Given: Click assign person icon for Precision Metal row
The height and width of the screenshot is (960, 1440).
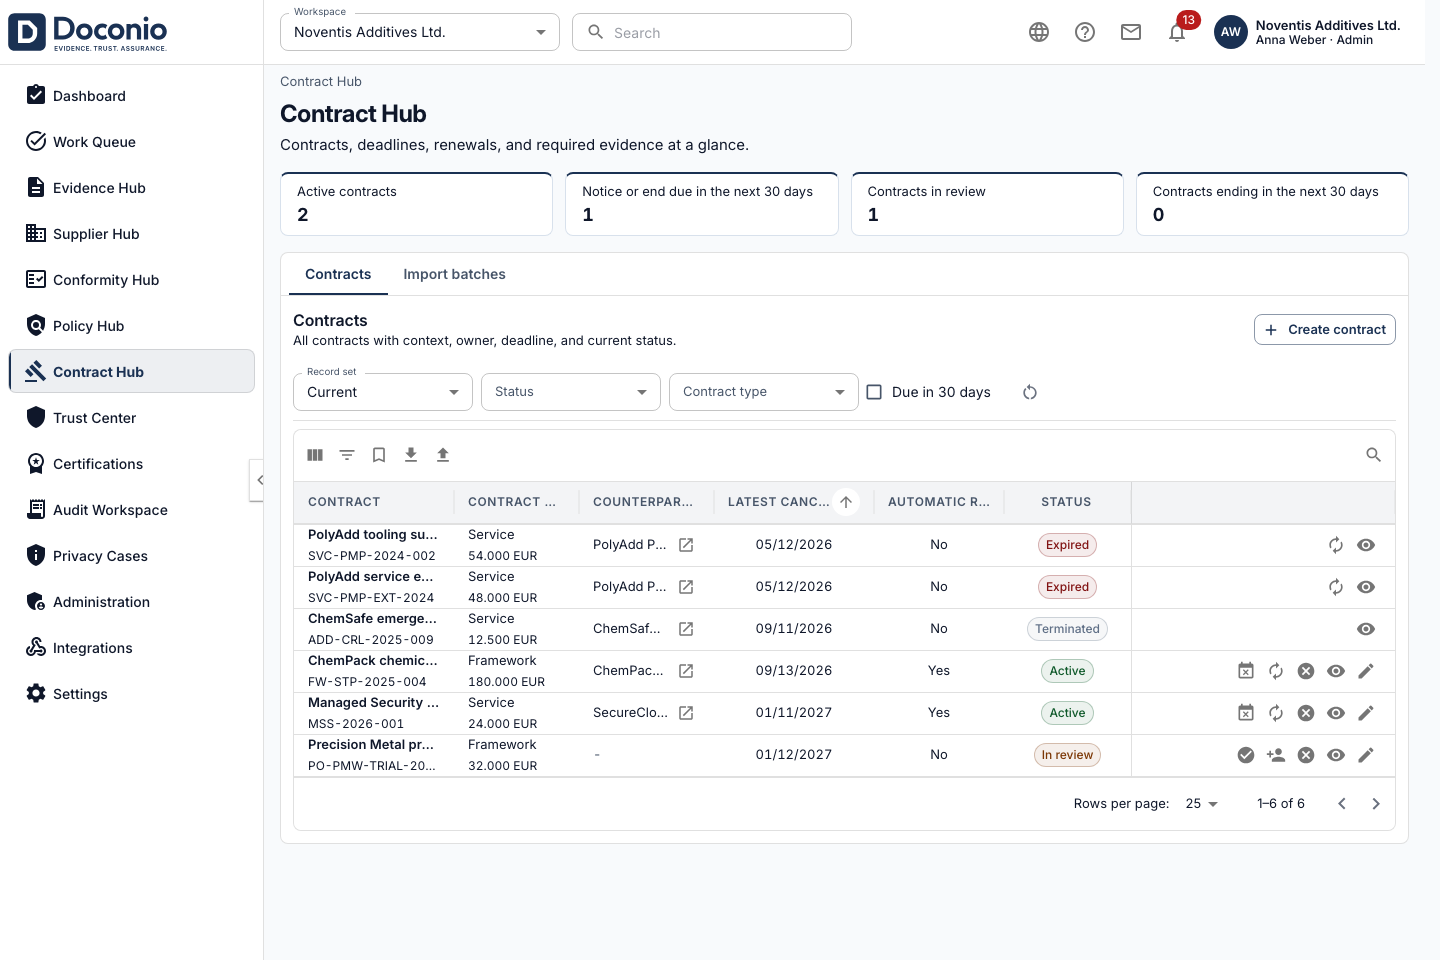Looking at the screenshot, I should click(x=1276, y=755).
